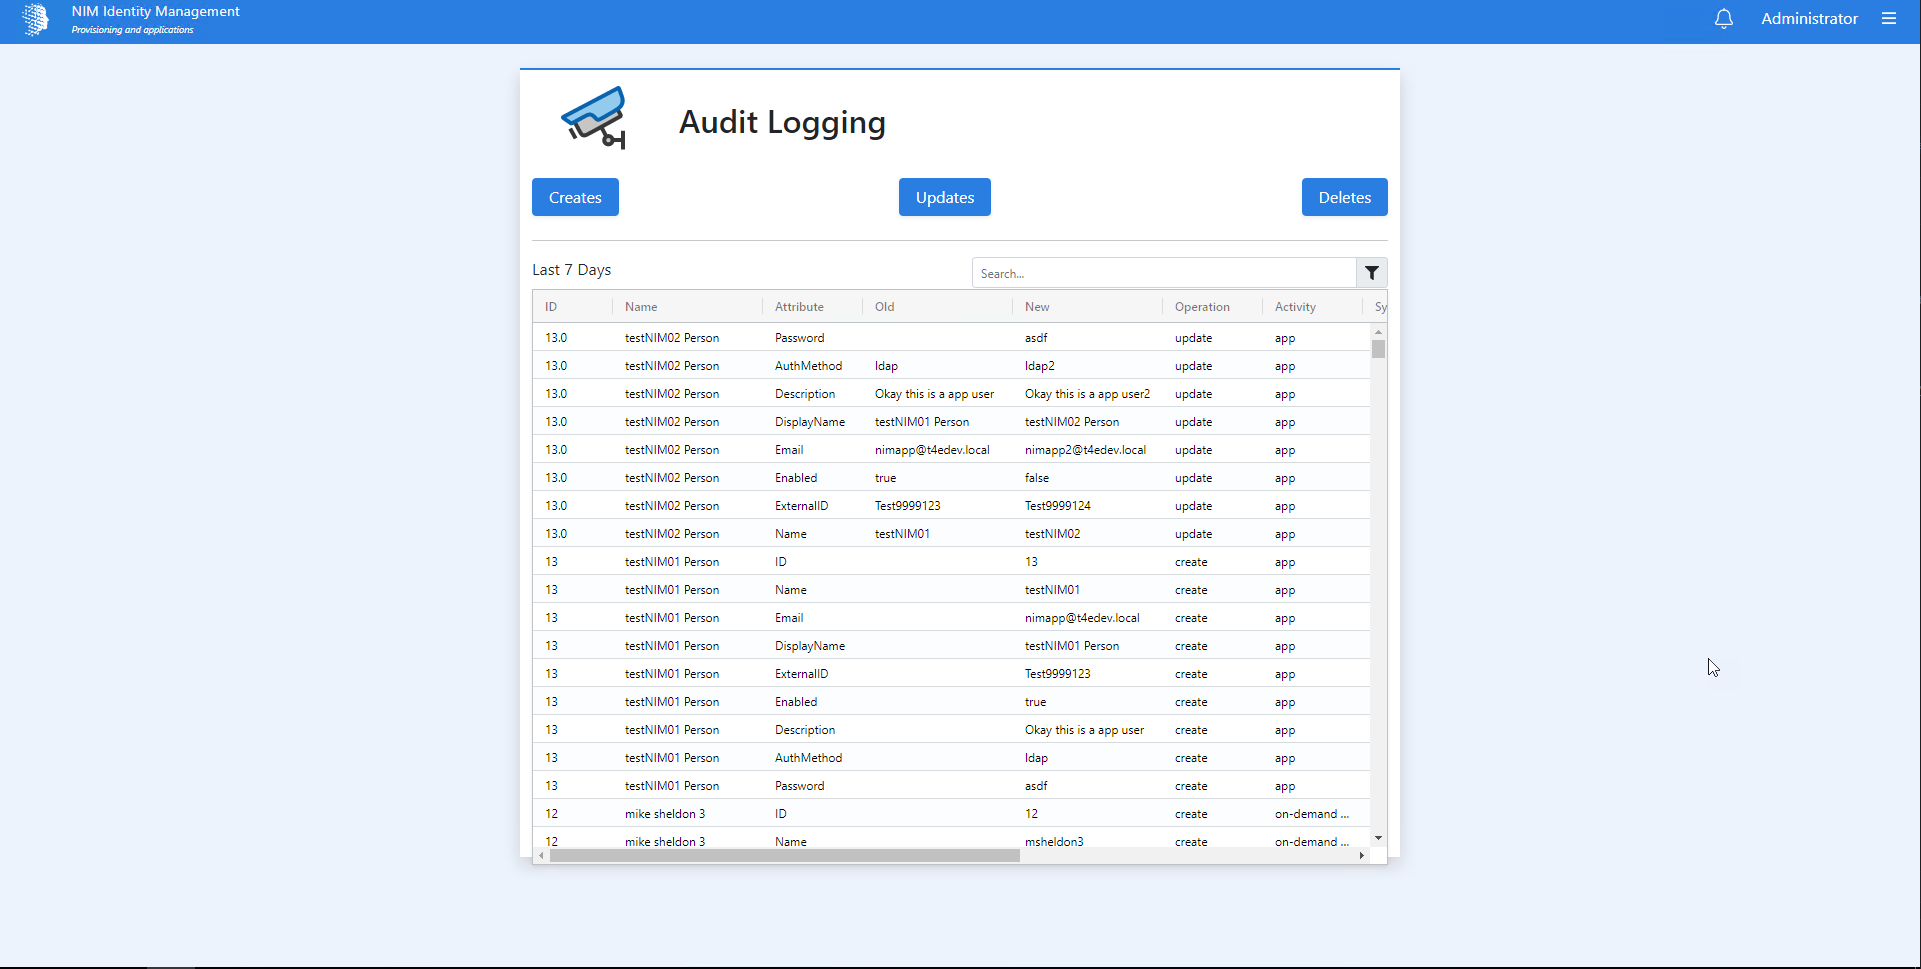Click the right arrow on the horizontal scrollbar

click(x=1363, y=856)
